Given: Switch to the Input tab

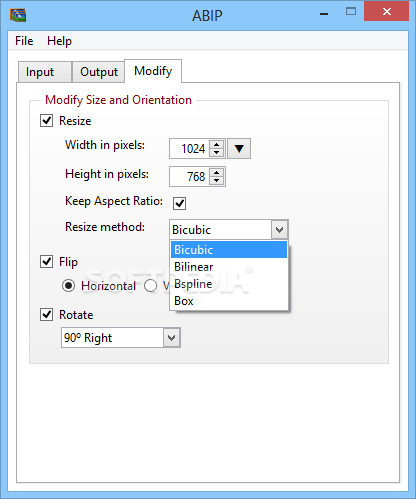Looking at the screenshot, I should point(44,72).
